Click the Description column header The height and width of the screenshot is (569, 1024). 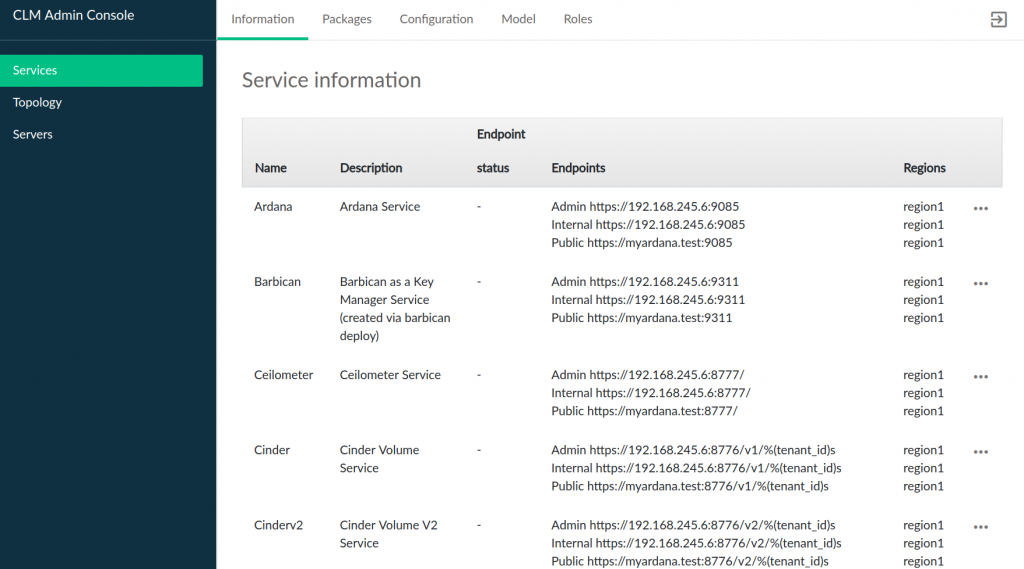pyautogui.click(x=371, y=168)
